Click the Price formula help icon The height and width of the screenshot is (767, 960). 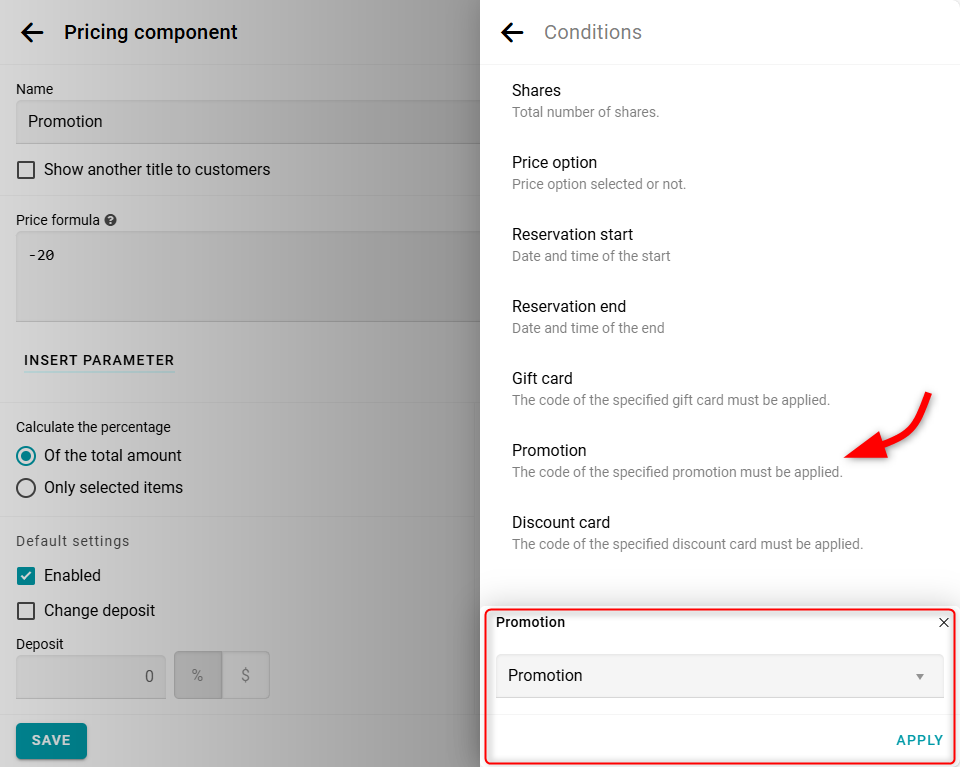[x=111, y=220]
